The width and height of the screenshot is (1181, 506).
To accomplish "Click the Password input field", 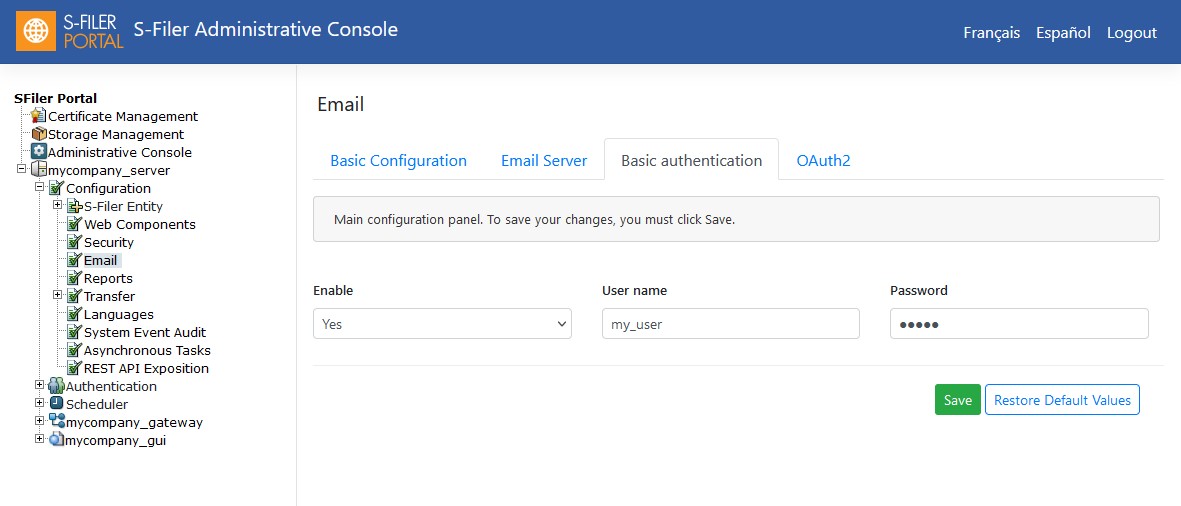I will [1019, 324].
